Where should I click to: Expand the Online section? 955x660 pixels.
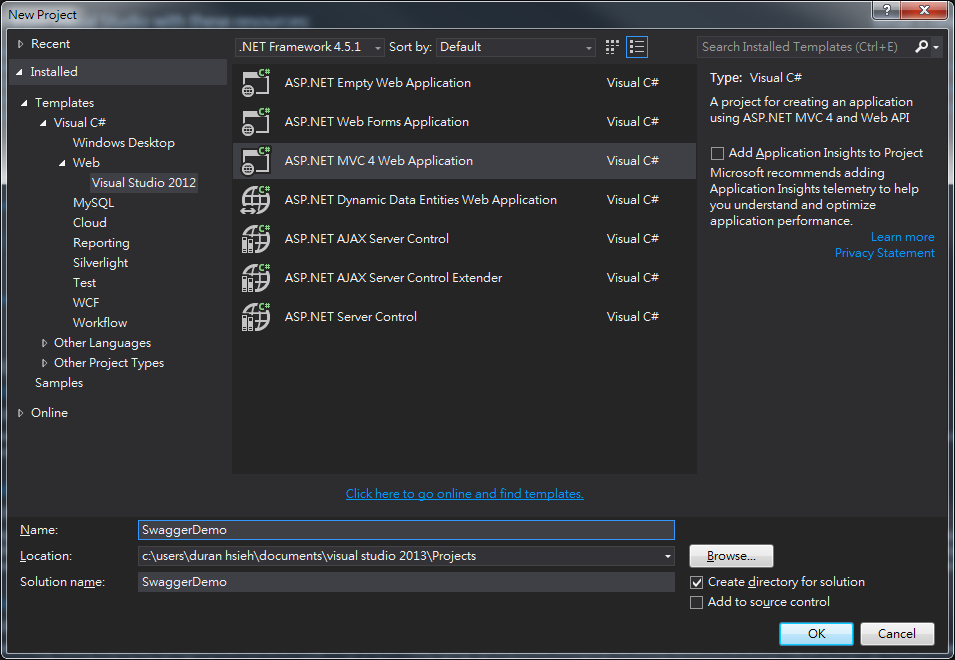click(x=20, y=413)
